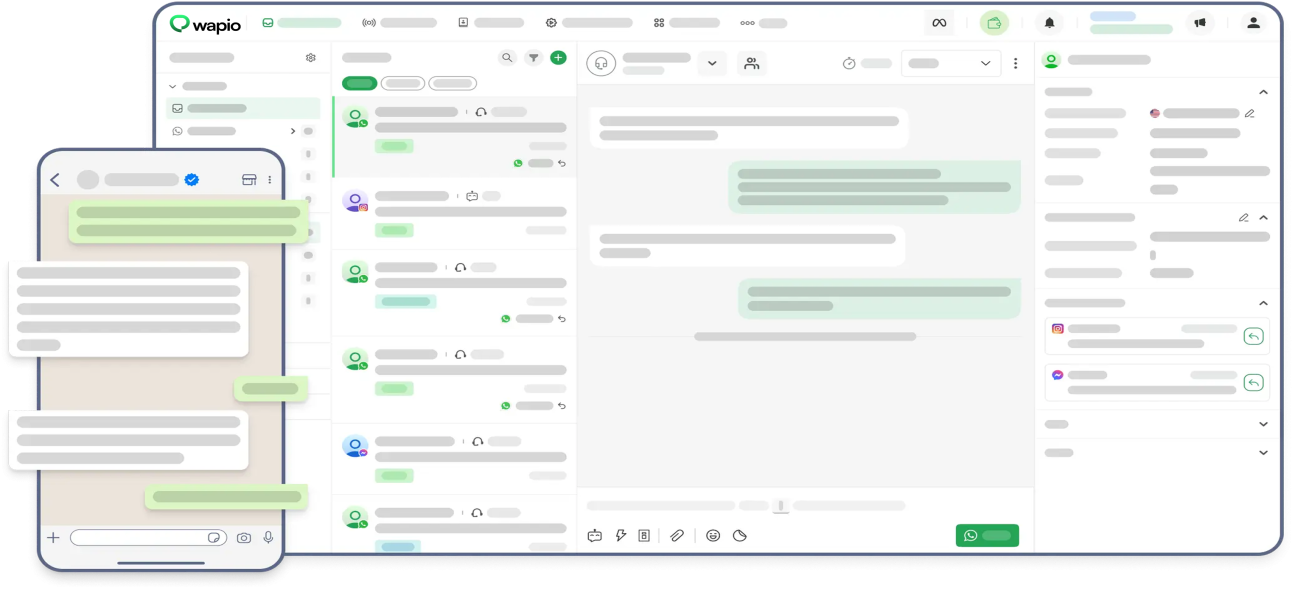The image size is (1295, 590).
Task: Open the dropdown arrow beside chat header name
Action: (x=712, y=63)
